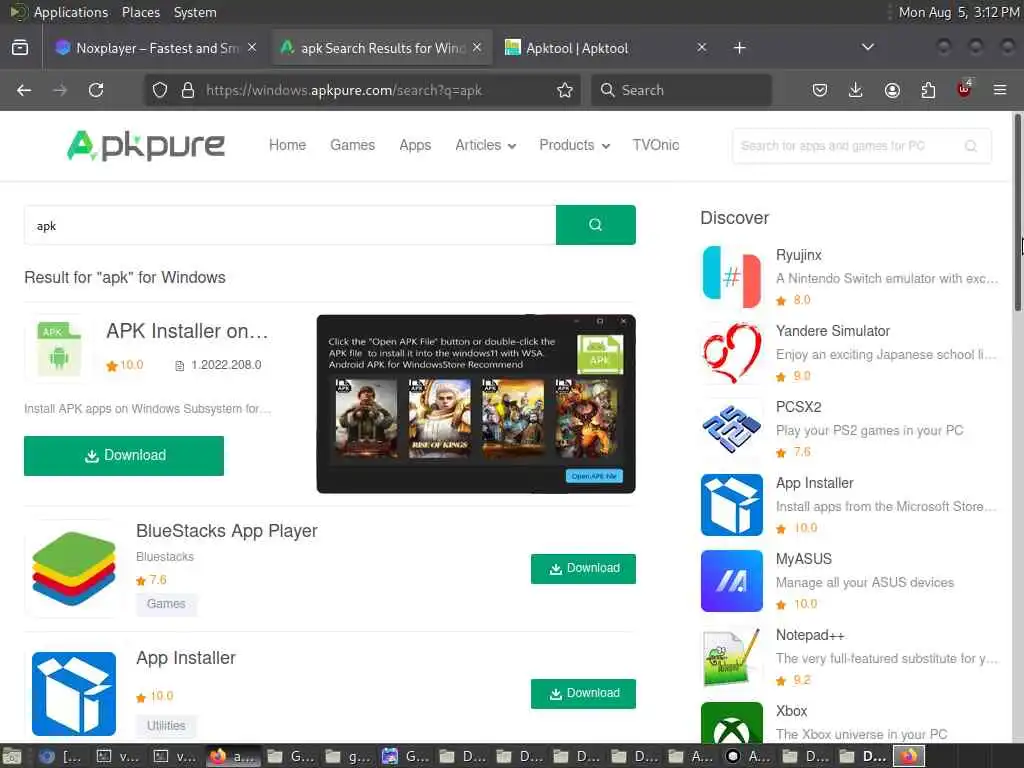Open the Notepad++ app icon

pos(731,657)
